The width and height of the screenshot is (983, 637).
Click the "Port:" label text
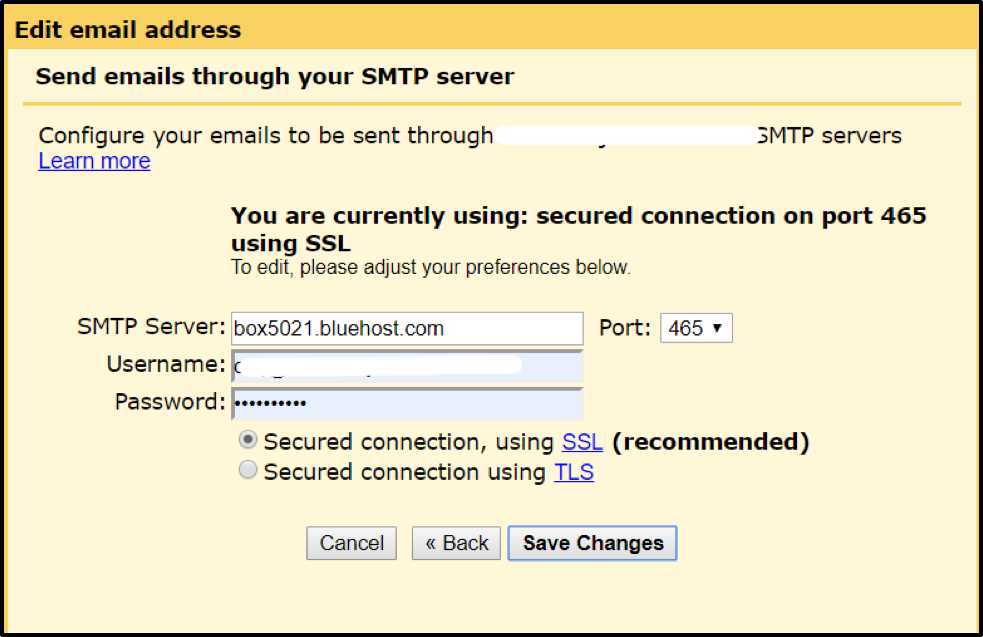click(624, 328)
